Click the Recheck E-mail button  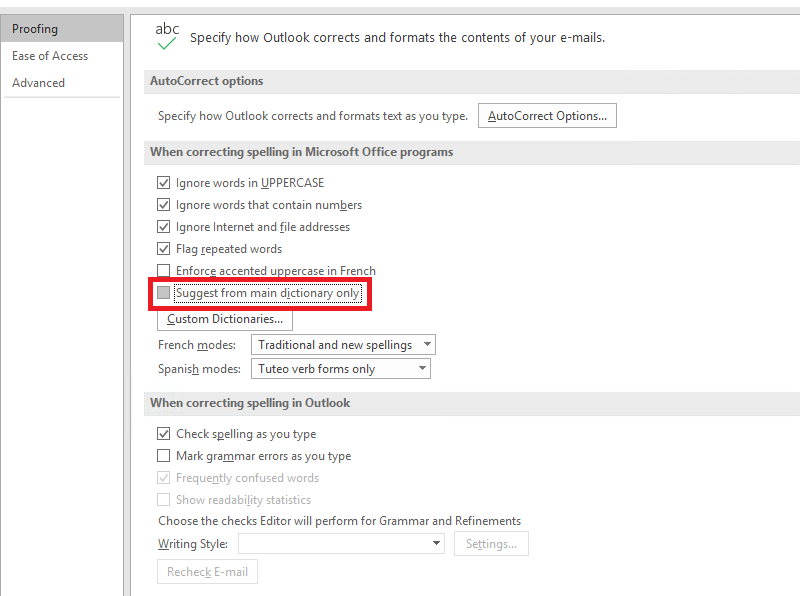[207, 572]
